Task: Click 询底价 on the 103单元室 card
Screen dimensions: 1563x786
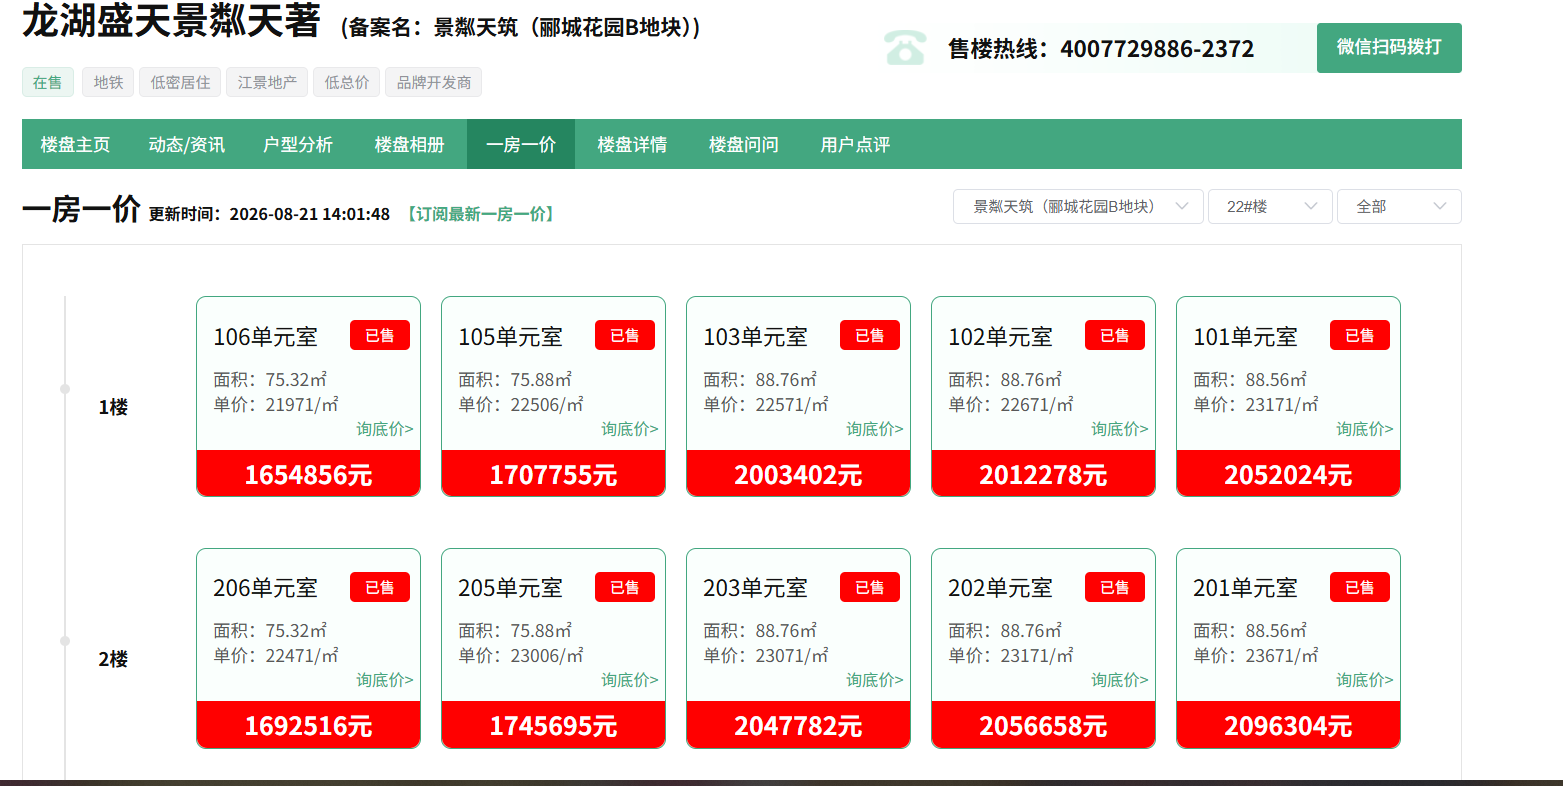Action: [875, 429]
